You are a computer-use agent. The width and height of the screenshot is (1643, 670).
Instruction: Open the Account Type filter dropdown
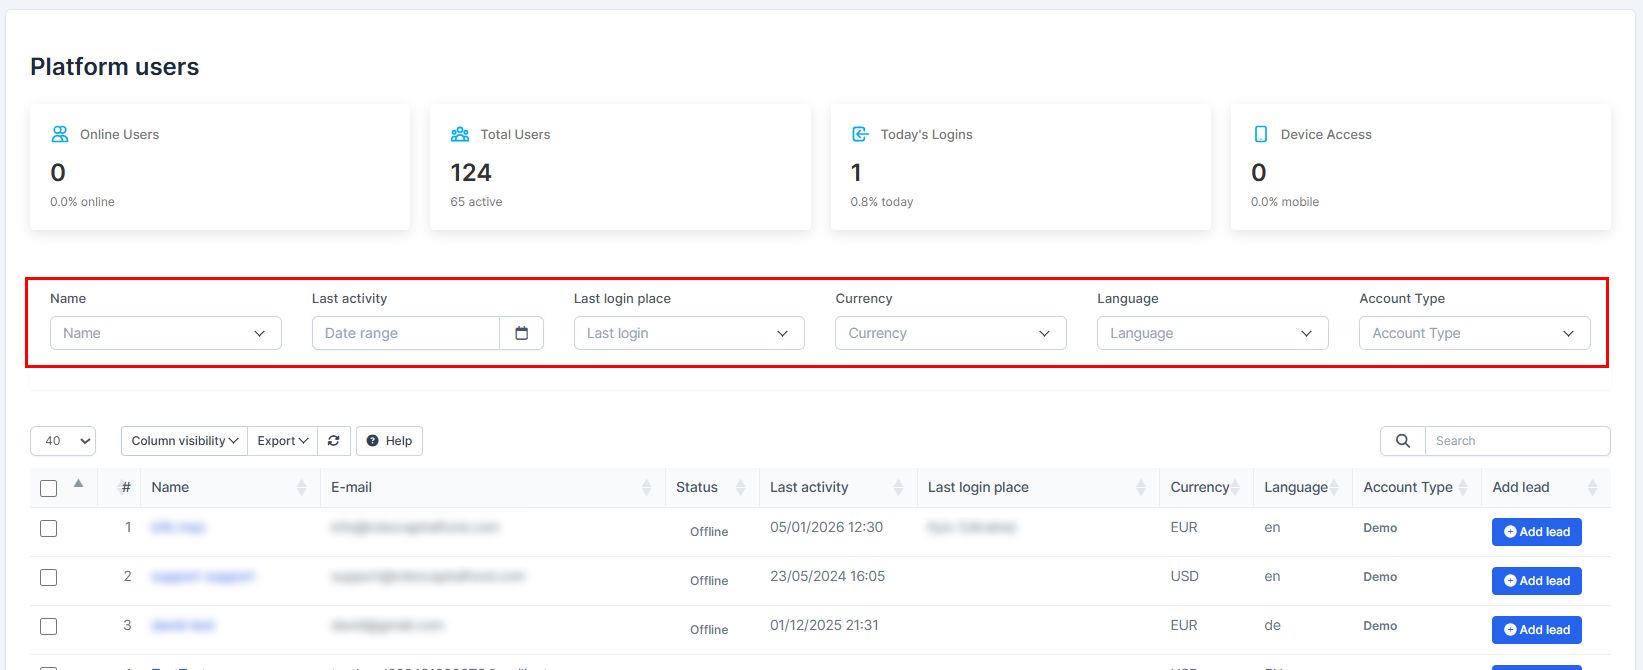coord(1474,333)
